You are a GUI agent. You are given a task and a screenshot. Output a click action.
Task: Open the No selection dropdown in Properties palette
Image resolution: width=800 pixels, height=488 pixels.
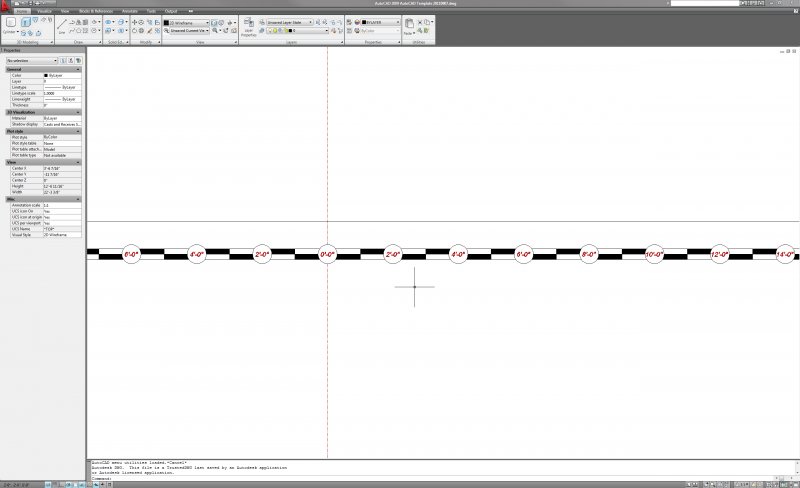point(32,60)
